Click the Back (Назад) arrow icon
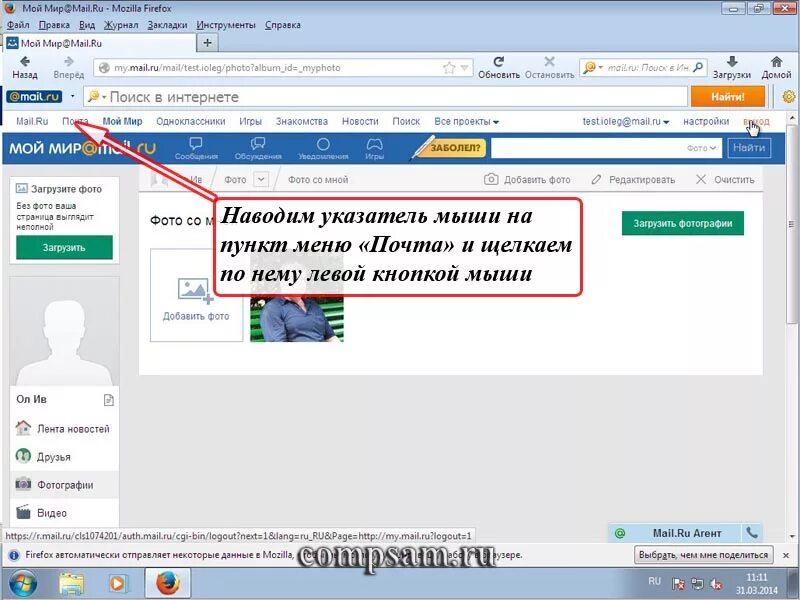800x600 pixels. [x=24, y=61]
